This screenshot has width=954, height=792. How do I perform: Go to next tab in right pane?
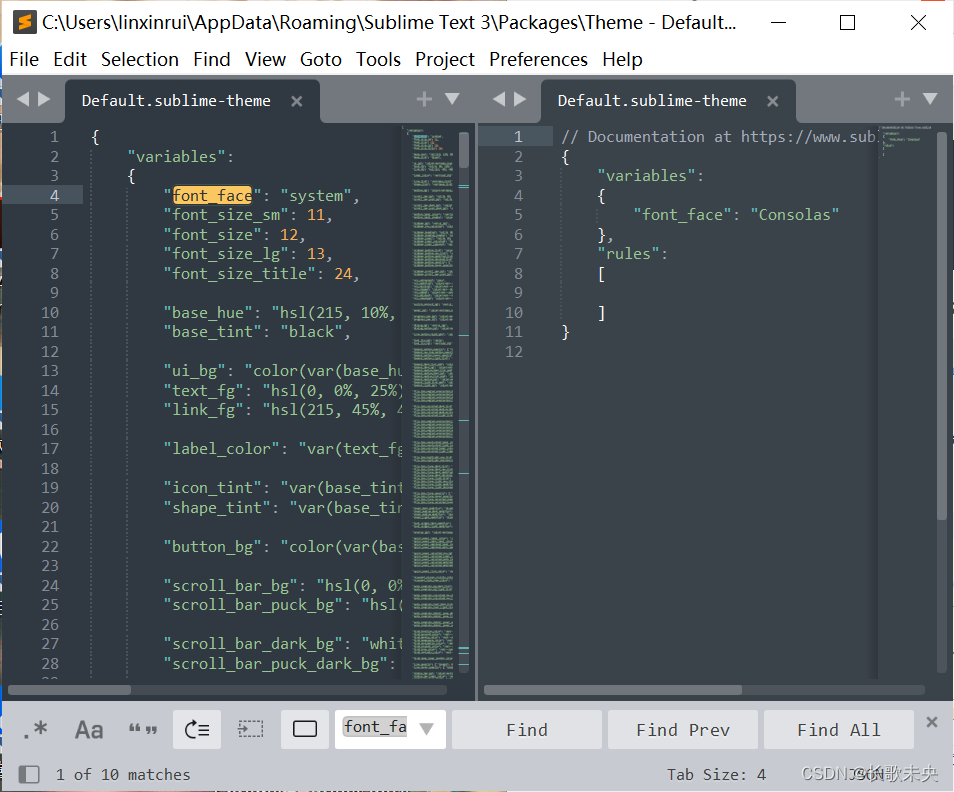coord(520,99)
